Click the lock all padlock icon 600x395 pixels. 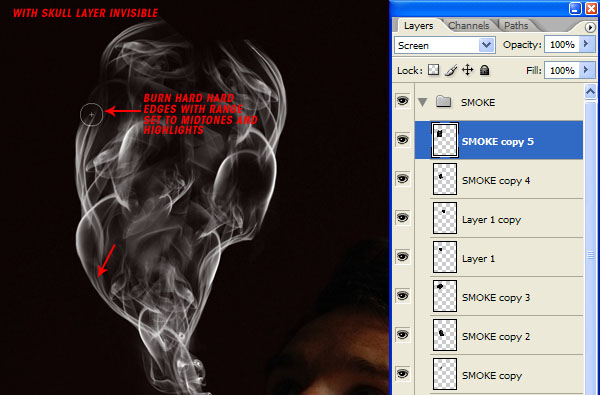(x=484, y=70)
